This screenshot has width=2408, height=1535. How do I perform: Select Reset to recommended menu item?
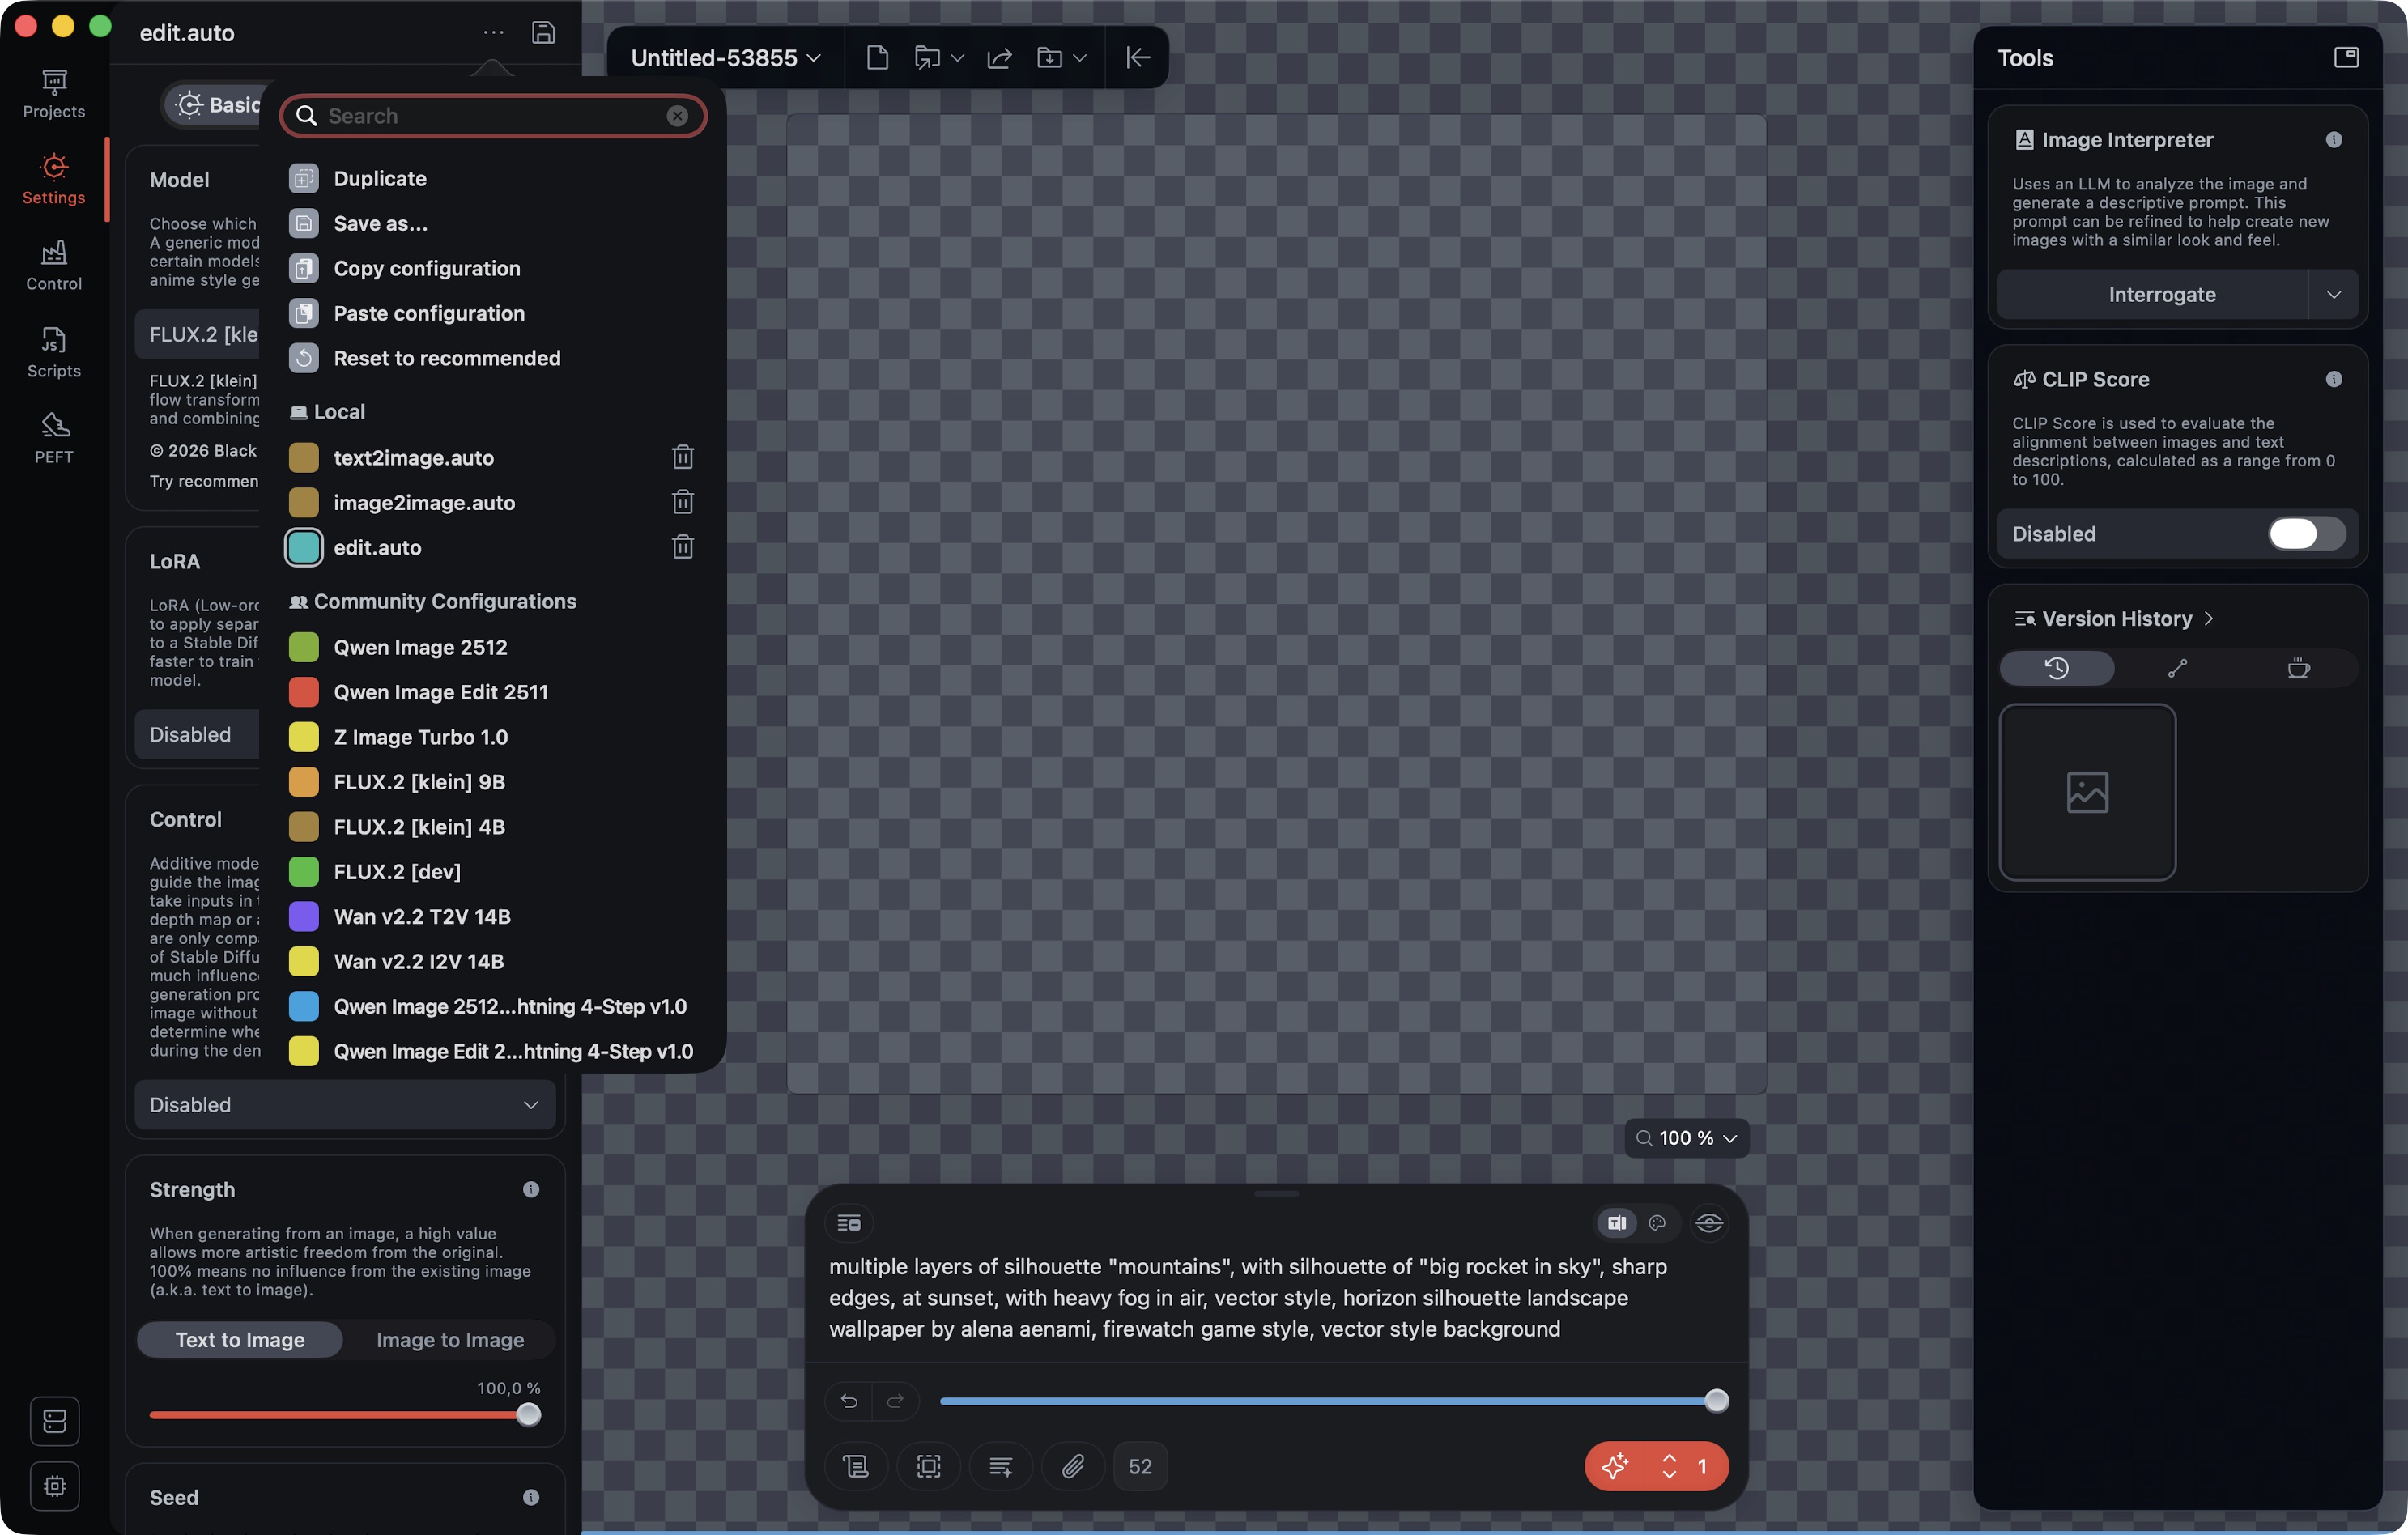click(446, 358)
